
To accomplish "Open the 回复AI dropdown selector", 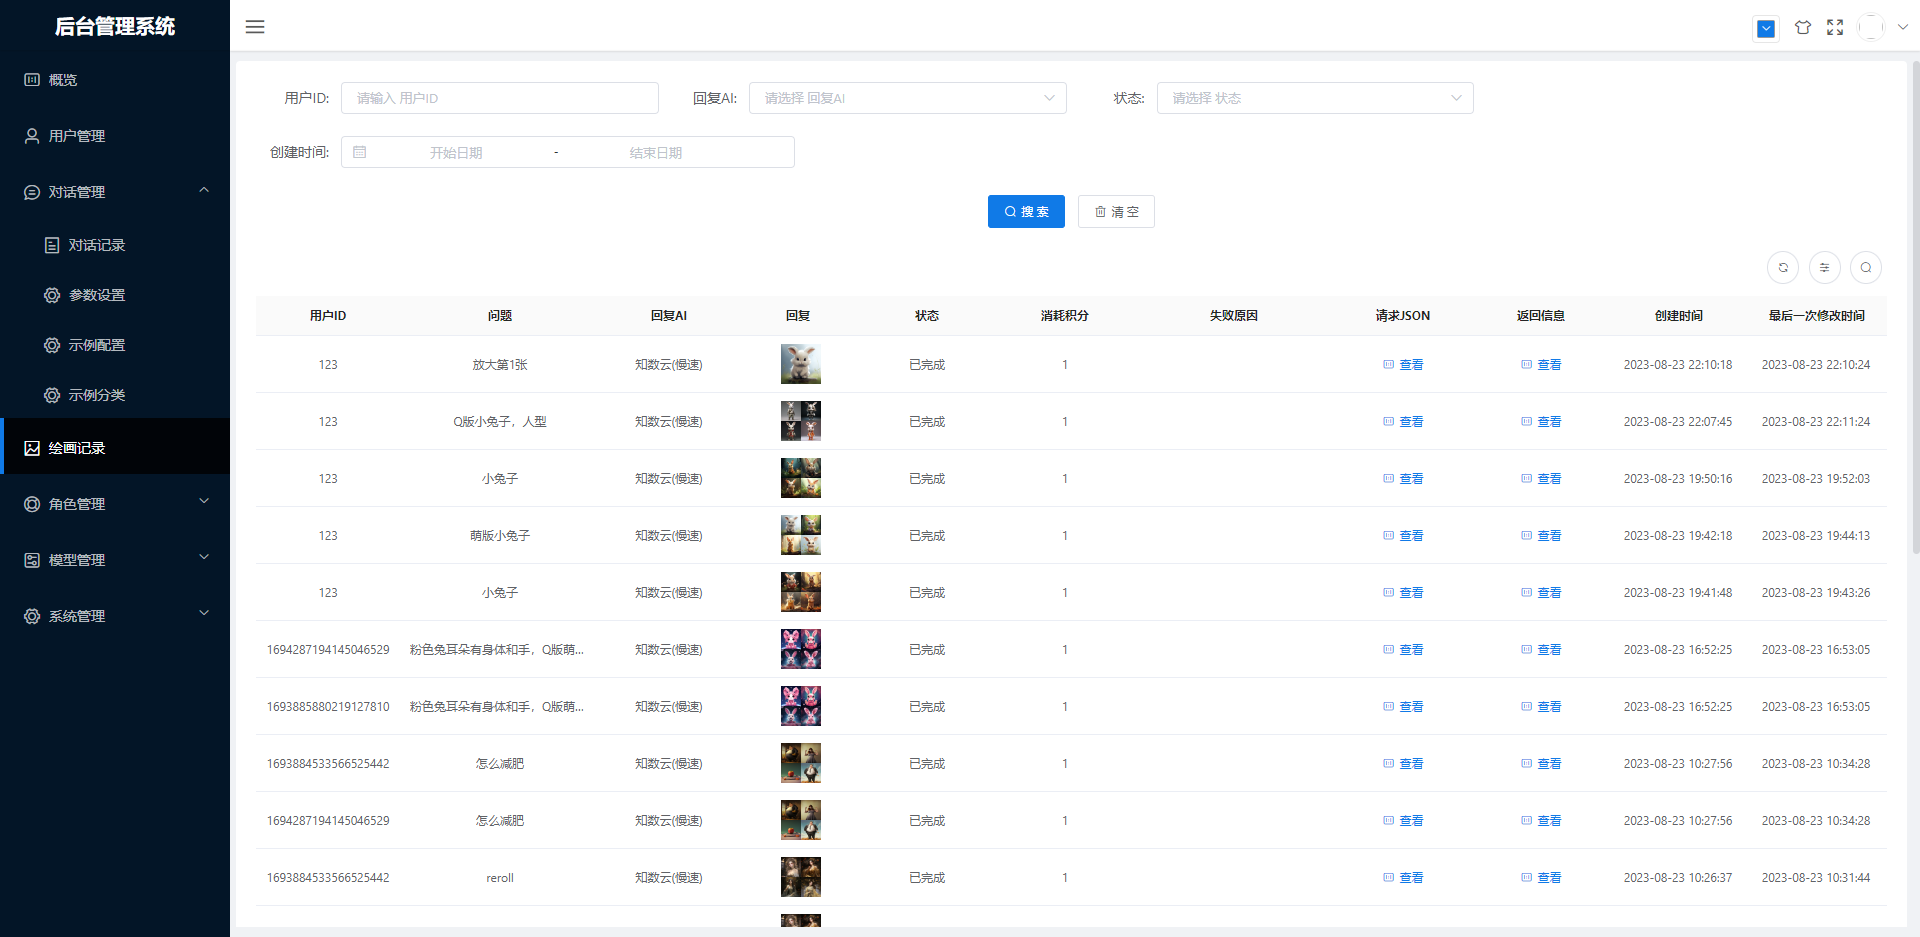I will pyautogui.click(x=907, y=98).
